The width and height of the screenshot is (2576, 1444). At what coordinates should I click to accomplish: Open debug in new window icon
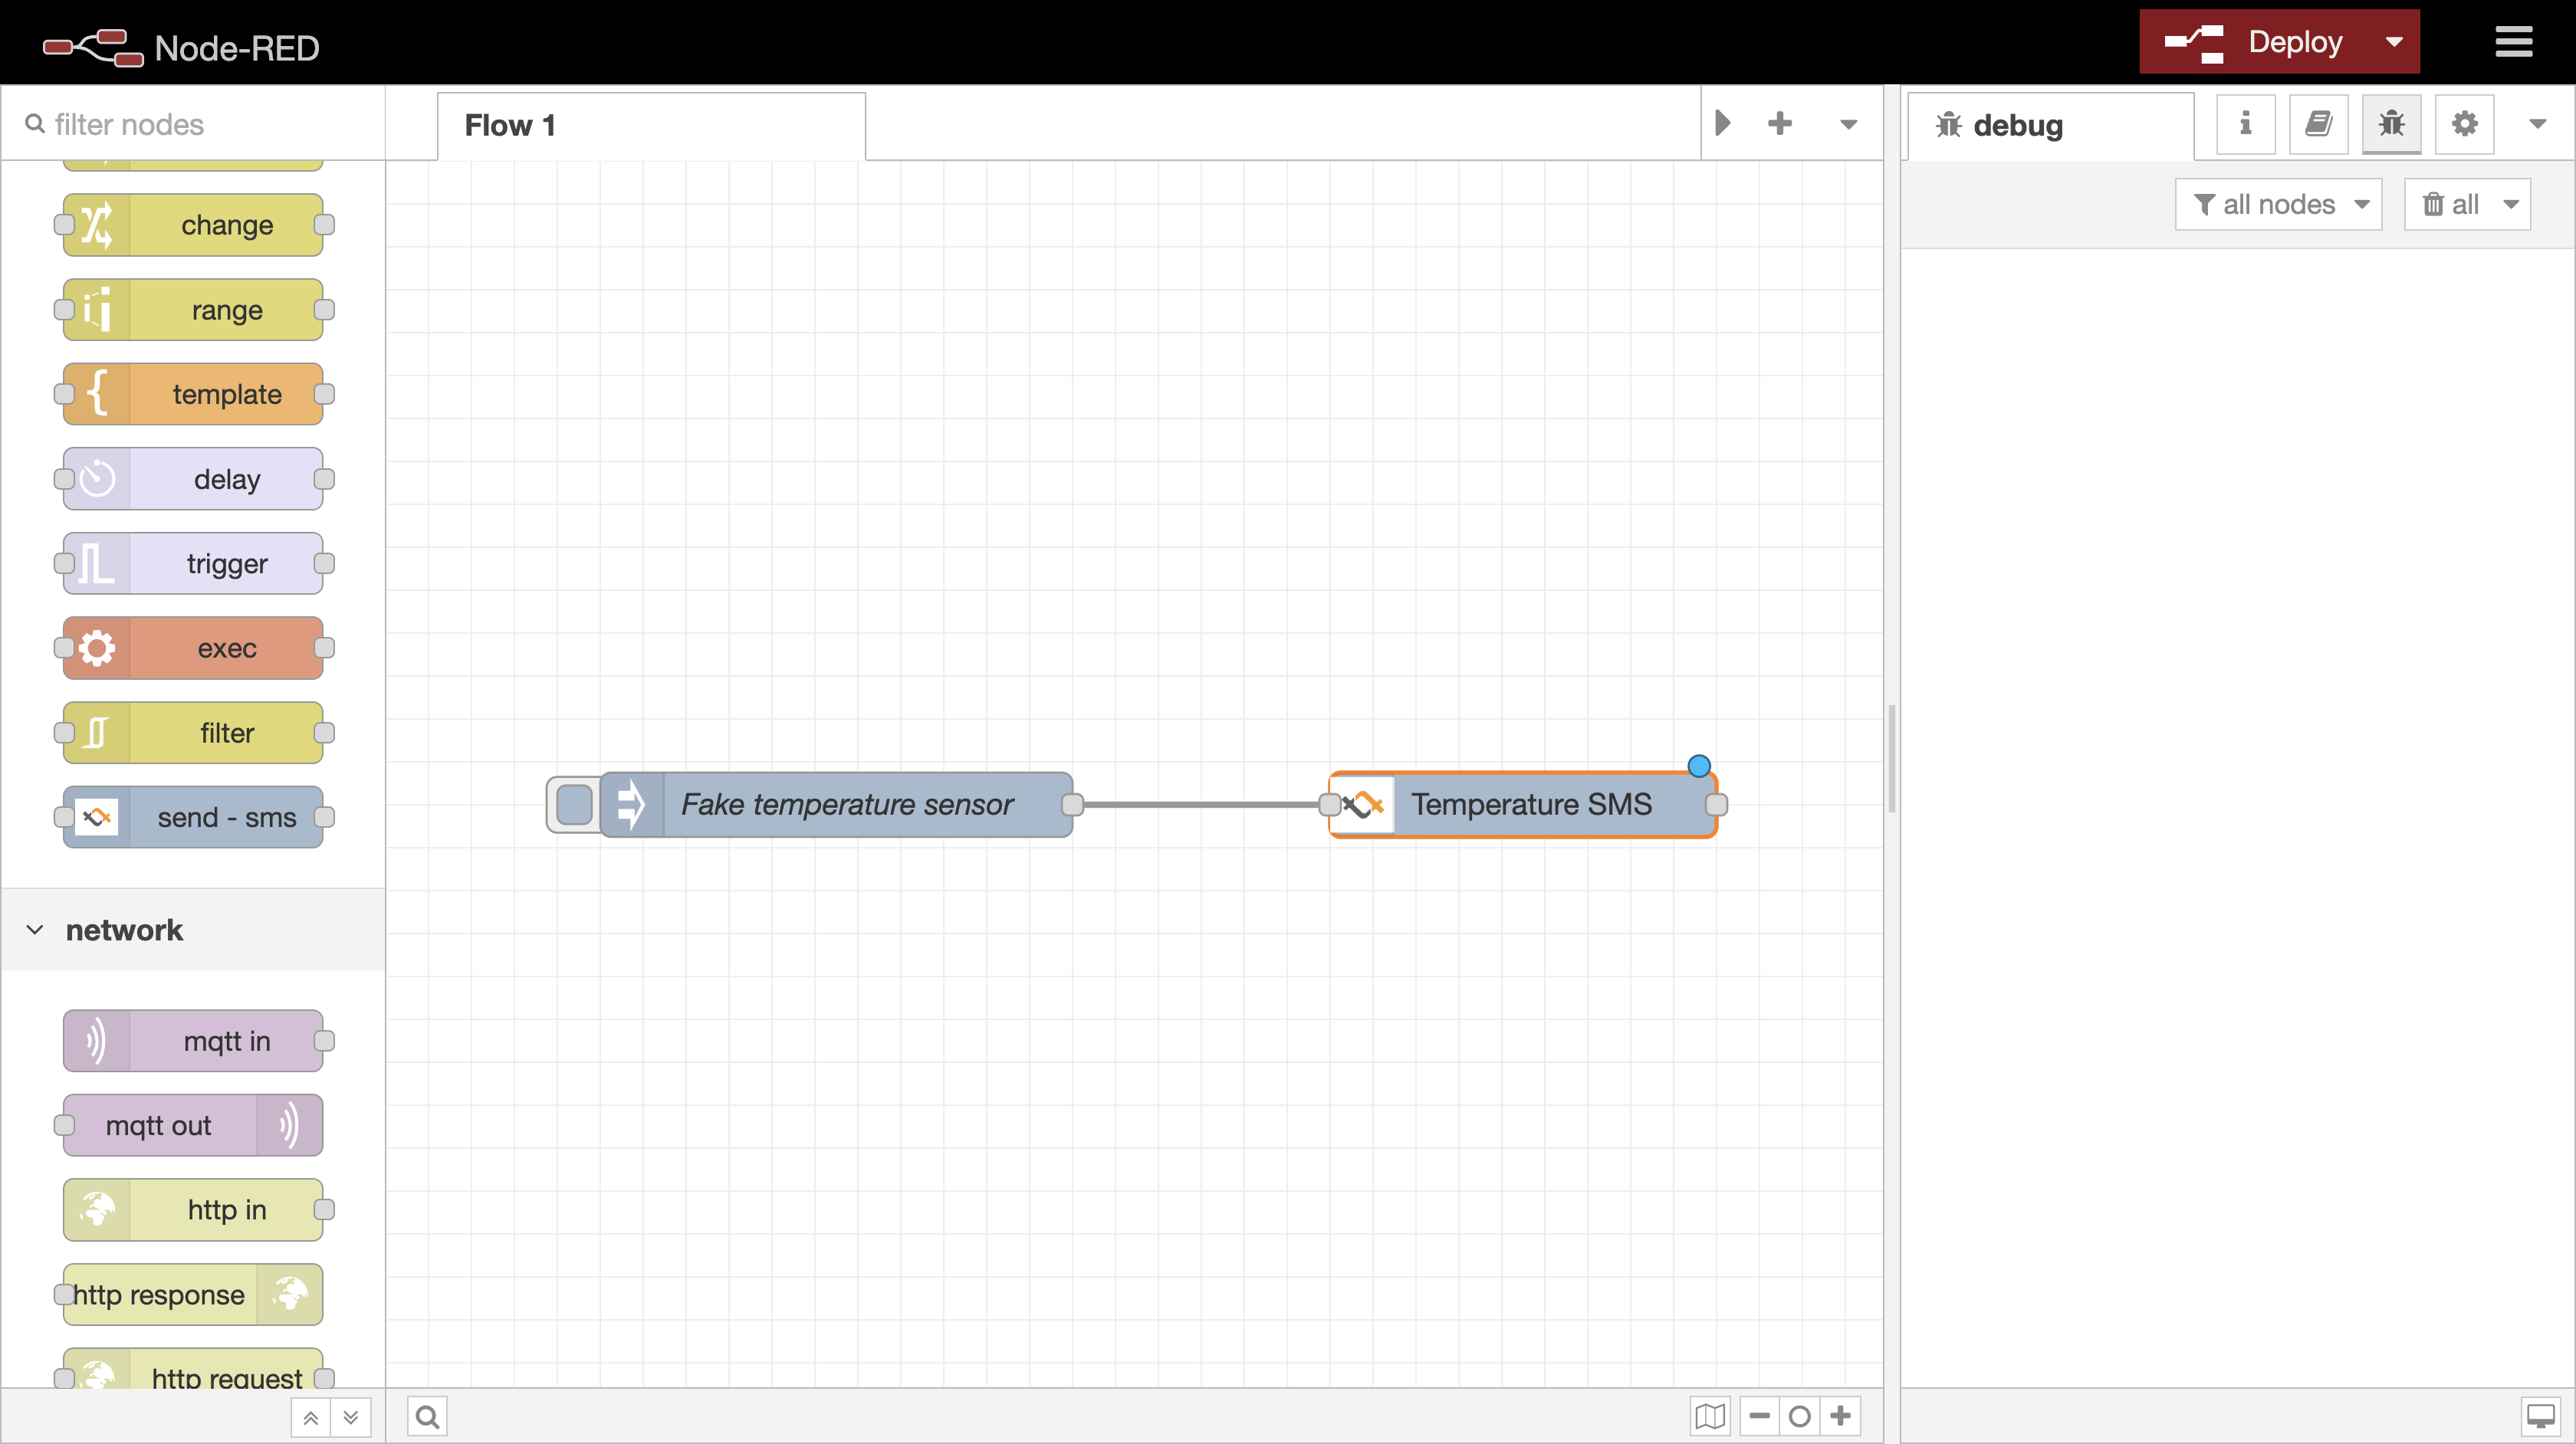pyautogui.click(x=2540, y=1416)
